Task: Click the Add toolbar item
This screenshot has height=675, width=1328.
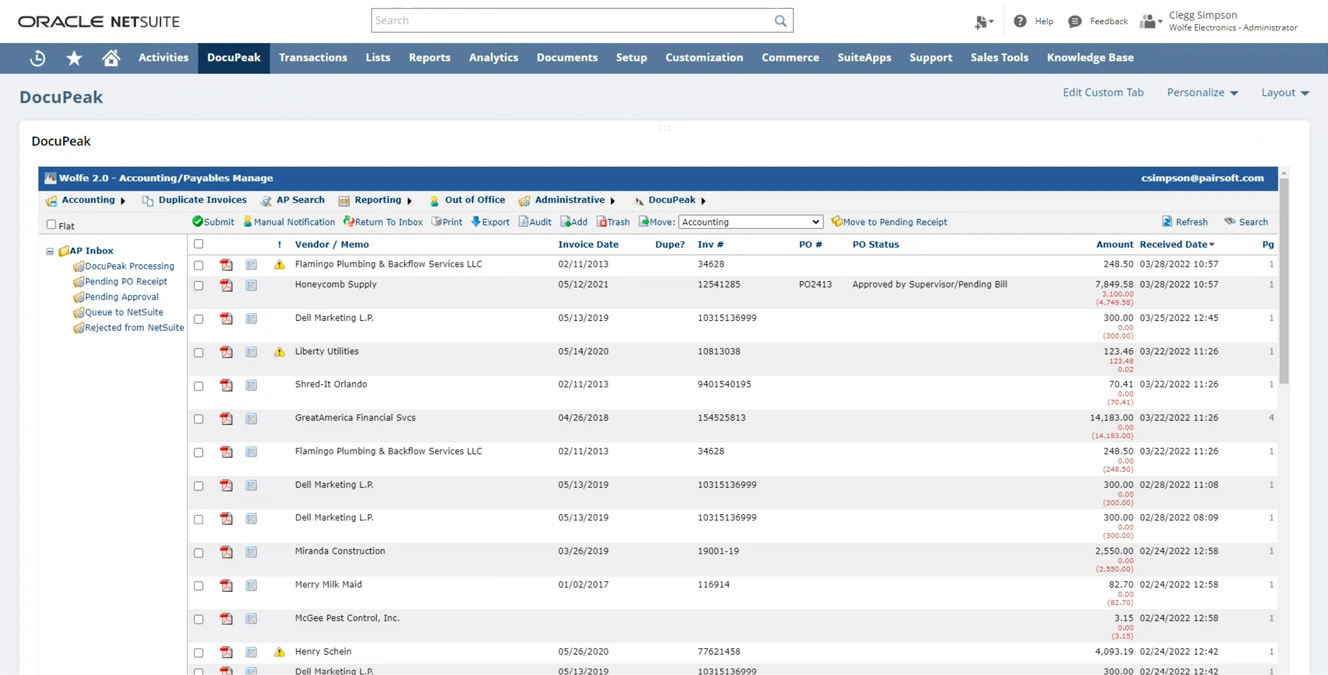Action: coord(574,222)
